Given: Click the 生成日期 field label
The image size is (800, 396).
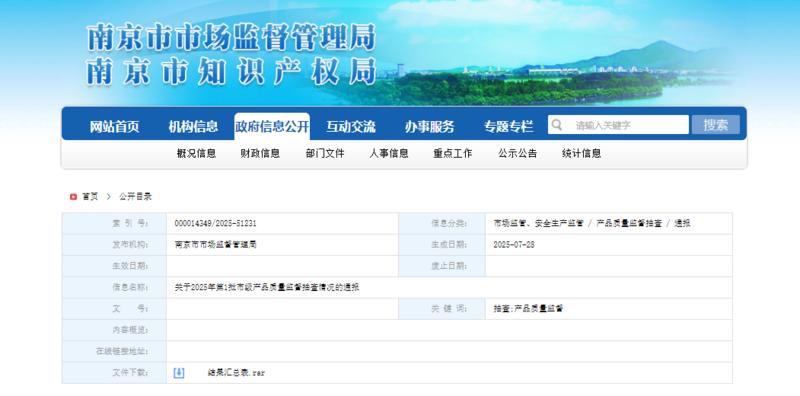Looking at the screenshot, I should [x=449, y=245].
